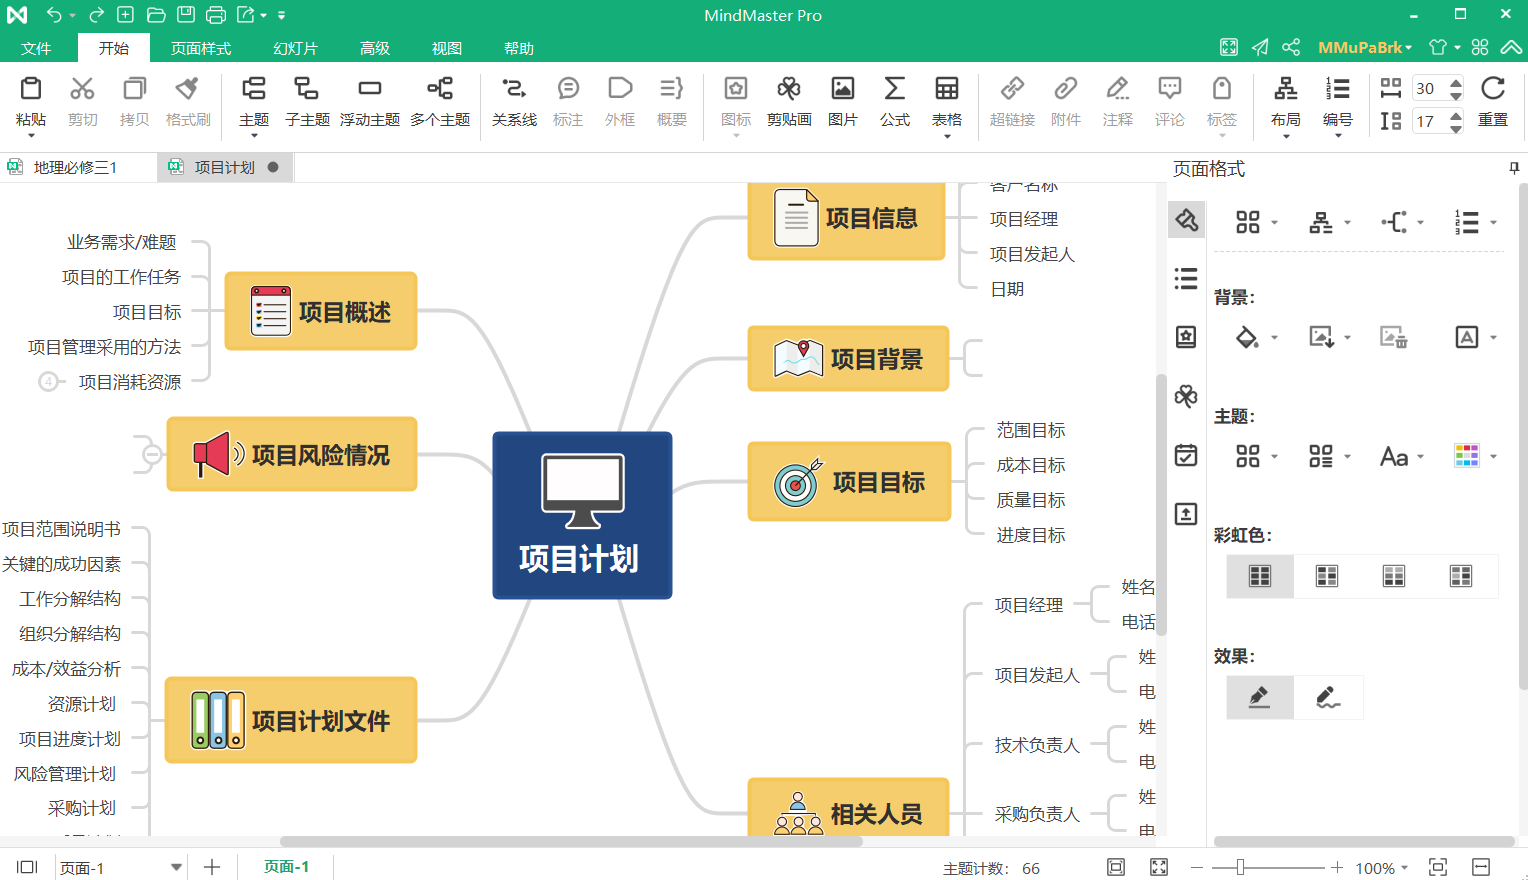Click the floating topic (浮动主题) icon
The image size is (1528, 880).
[x=369, y=100]
